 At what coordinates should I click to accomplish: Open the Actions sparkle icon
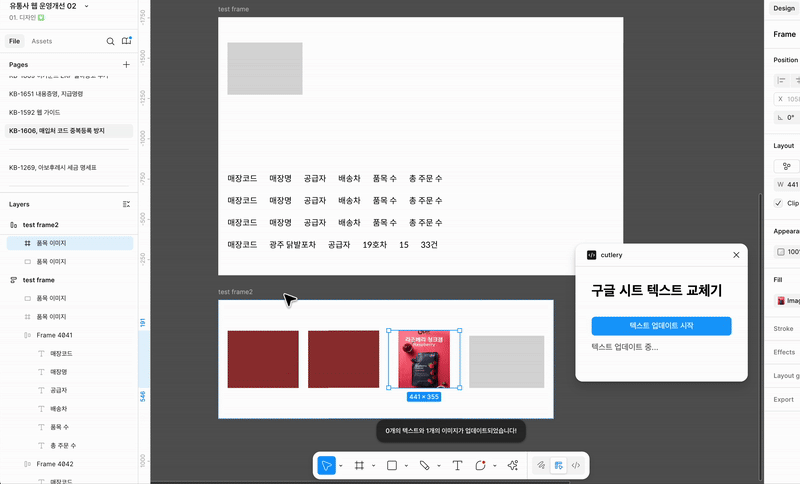pos(513,465)
